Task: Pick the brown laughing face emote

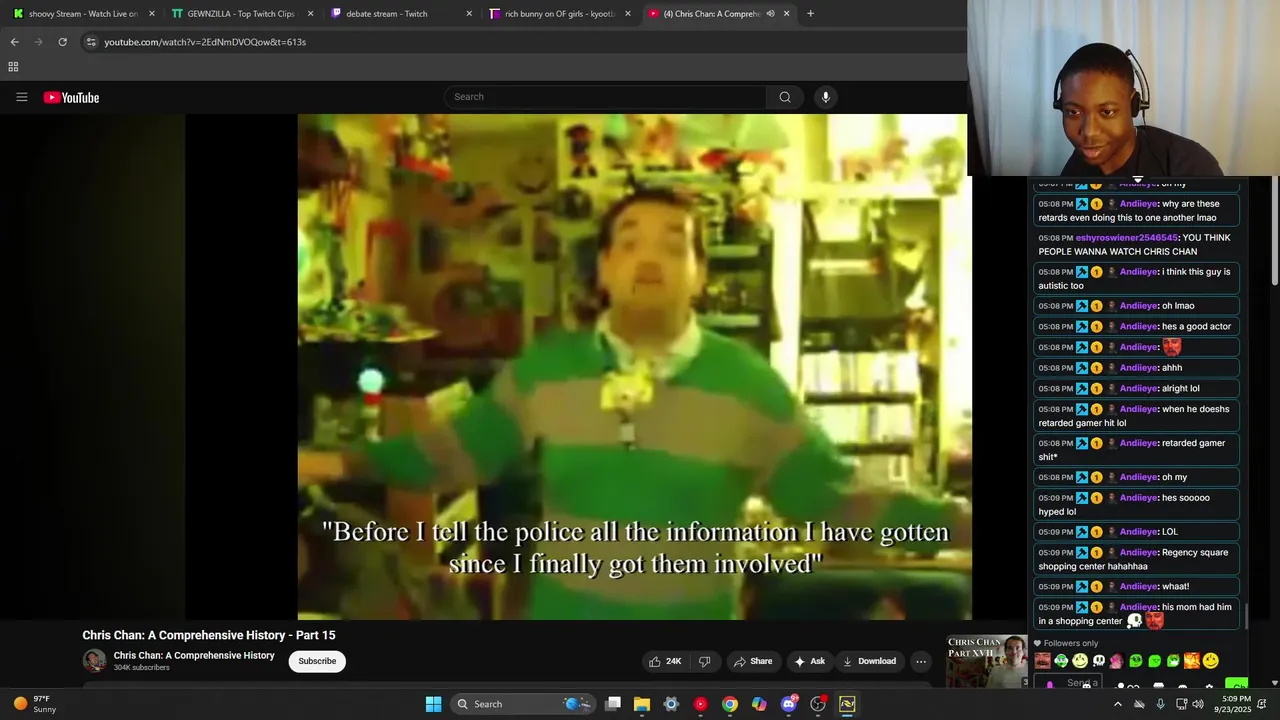Action: click(x=1043, y=661)
